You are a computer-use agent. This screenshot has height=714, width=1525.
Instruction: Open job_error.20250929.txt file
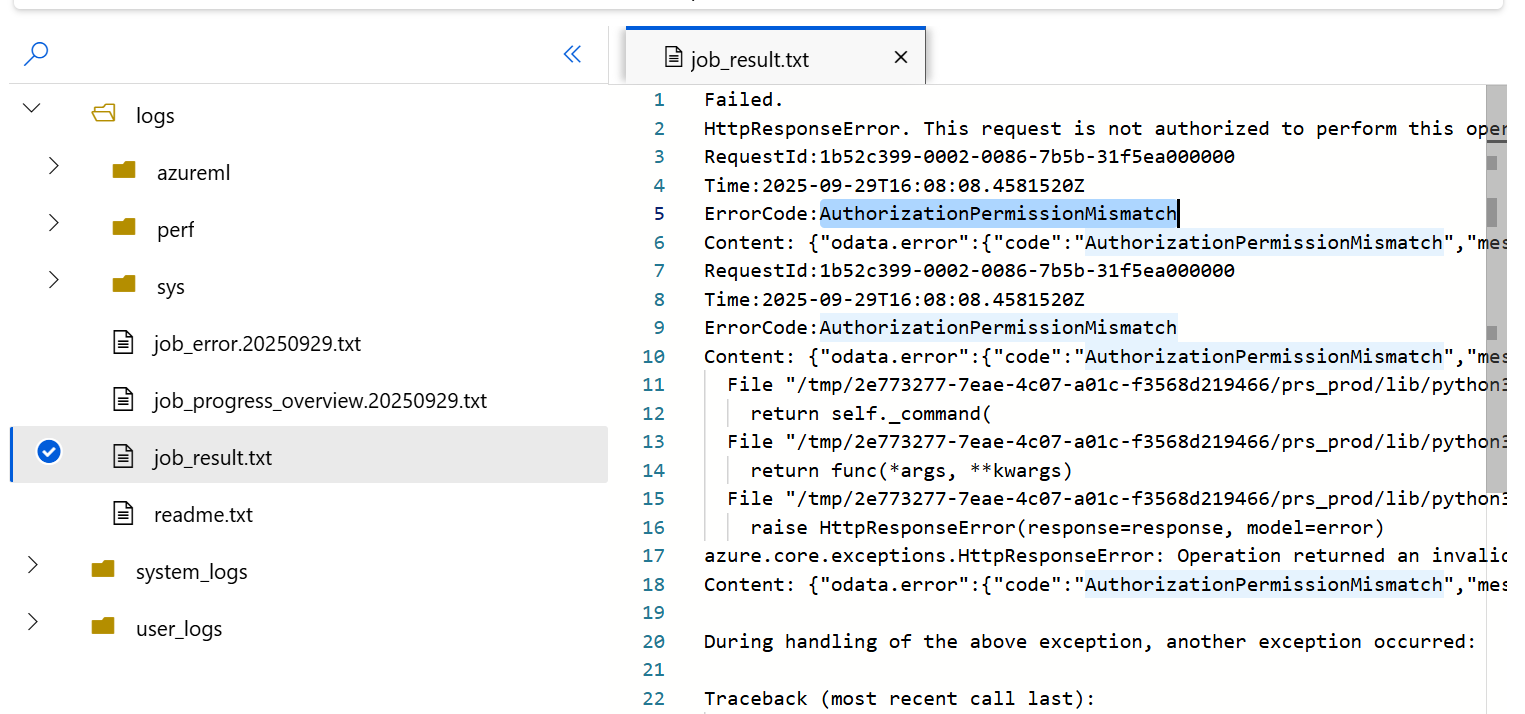click(x=257, y=344)
